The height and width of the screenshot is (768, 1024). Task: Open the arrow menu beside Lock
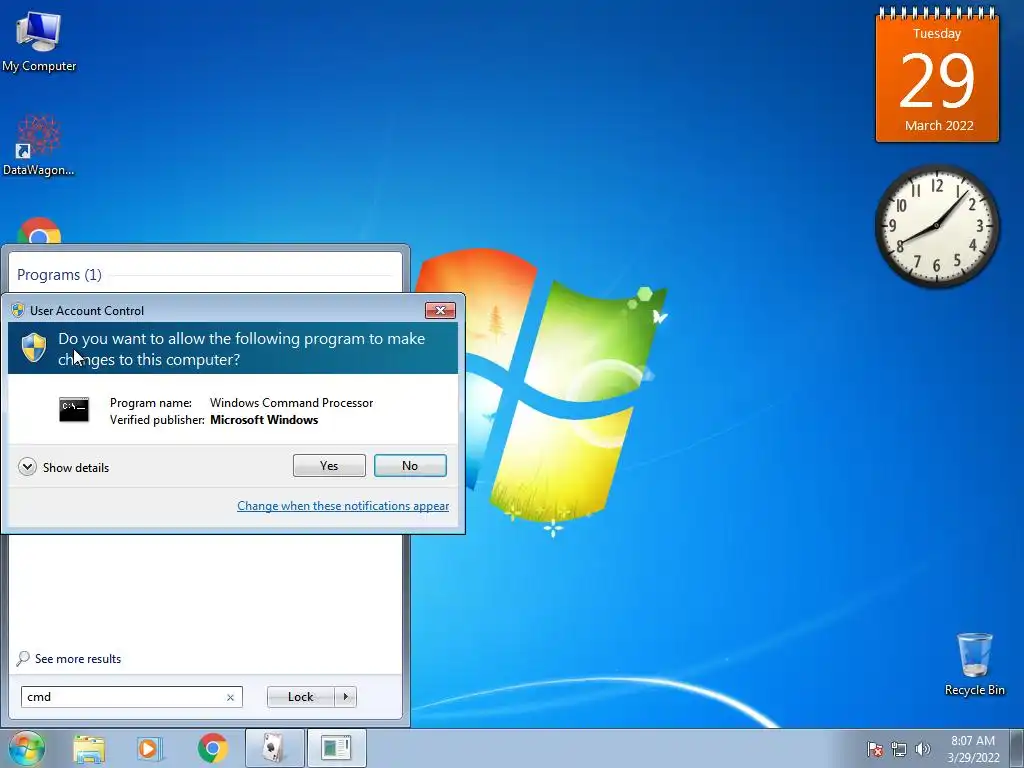click(x=345, y=697)
